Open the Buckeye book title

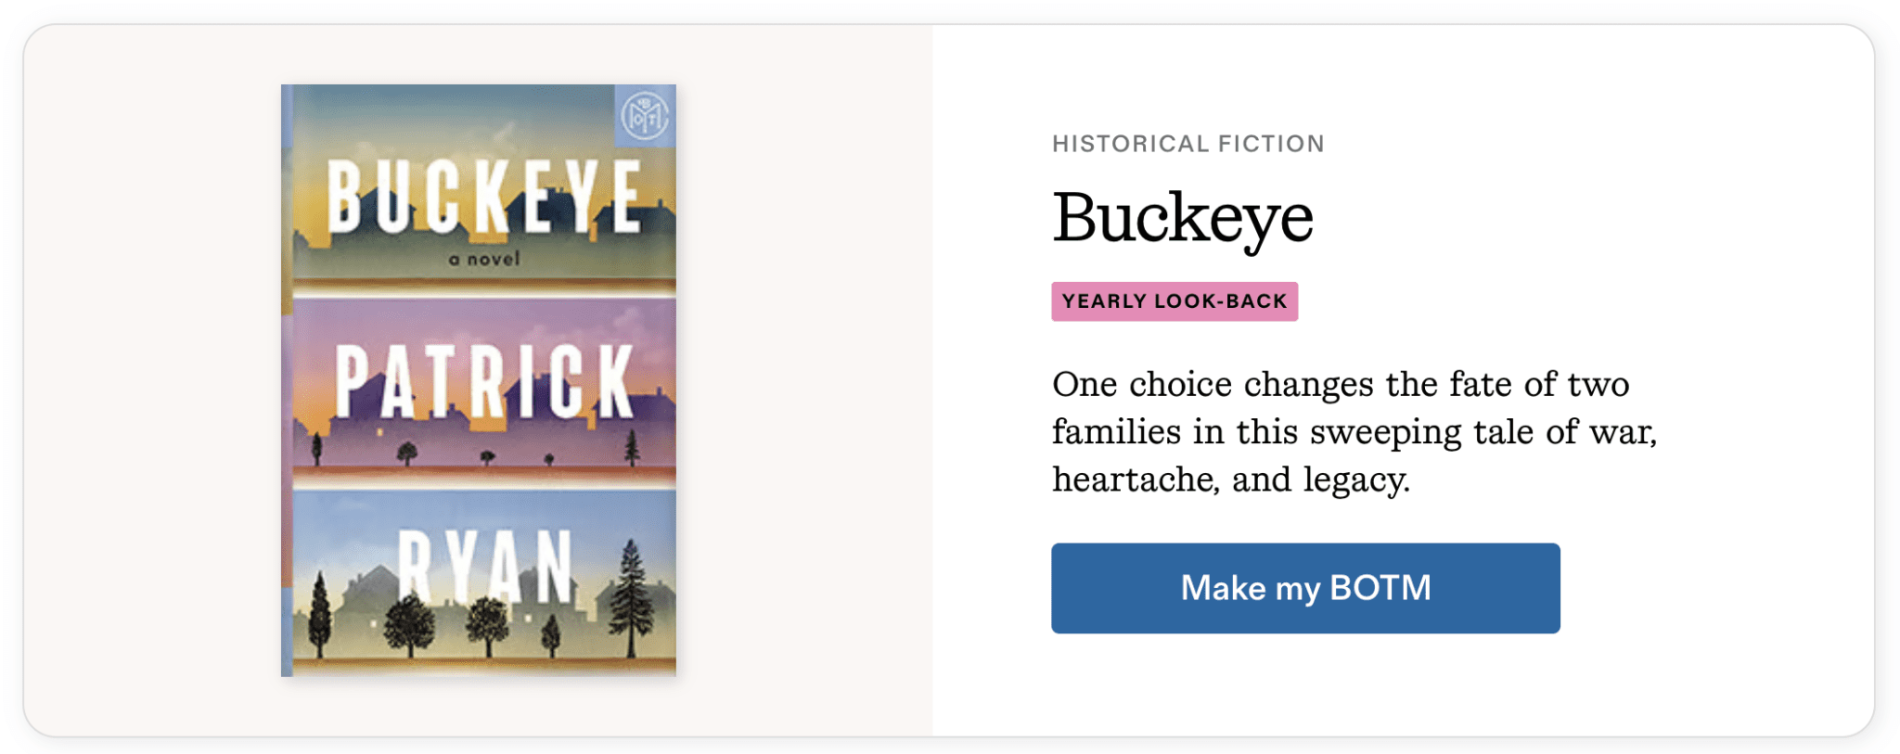coord(1182,217)
